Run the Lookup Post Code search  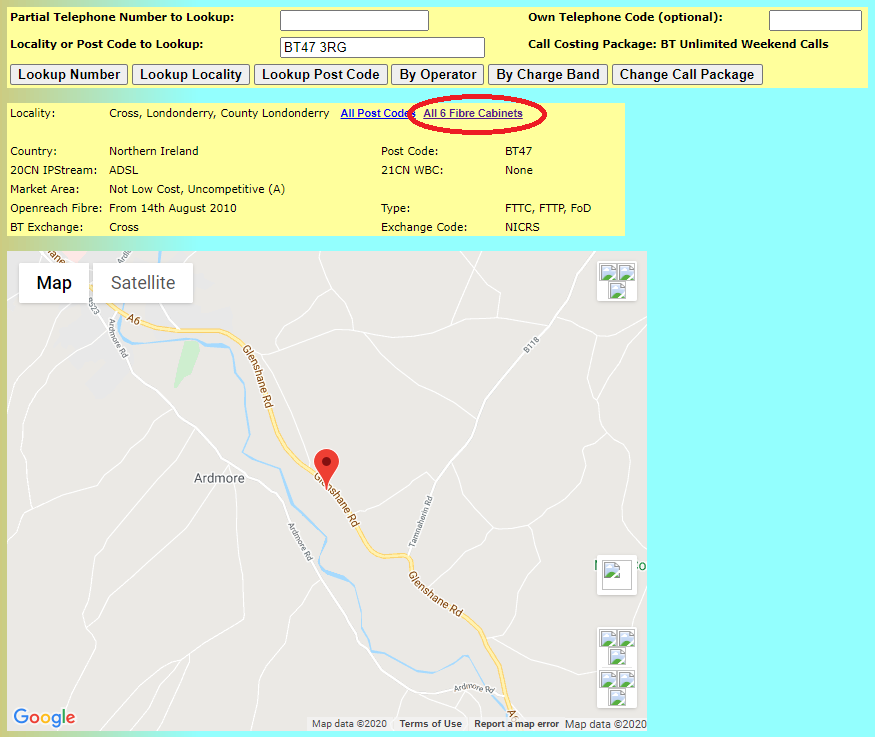click(321, 75)
